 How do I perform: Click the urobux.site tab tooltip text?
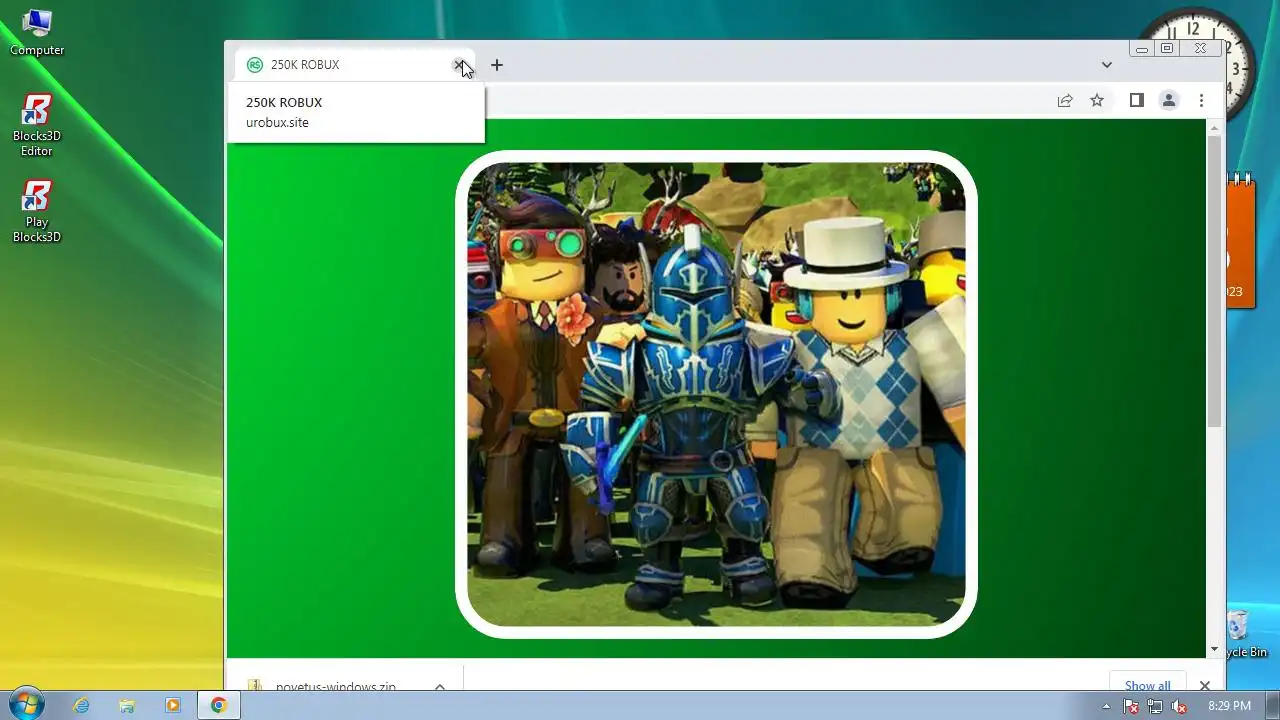[x=277, y=122]
